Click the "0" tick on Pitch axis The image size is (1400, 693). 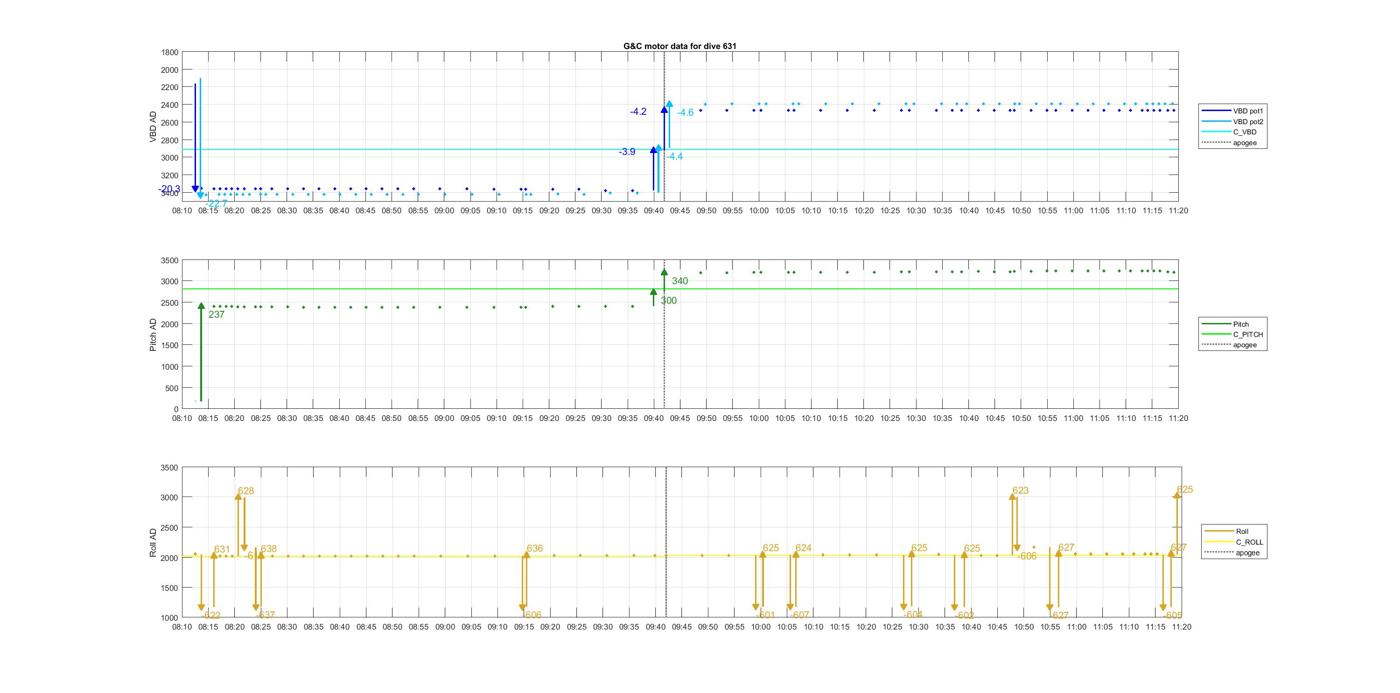177,409
